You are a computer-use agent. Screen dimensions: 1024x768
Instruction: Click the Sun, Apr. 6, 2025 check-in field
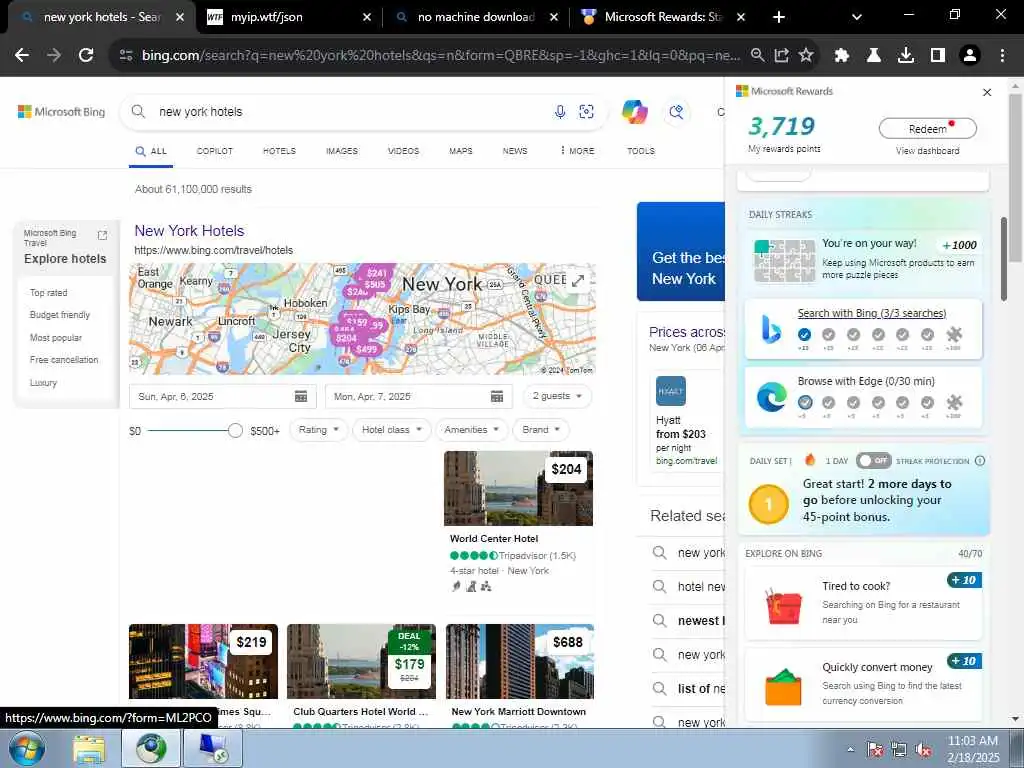coord(223,396)
